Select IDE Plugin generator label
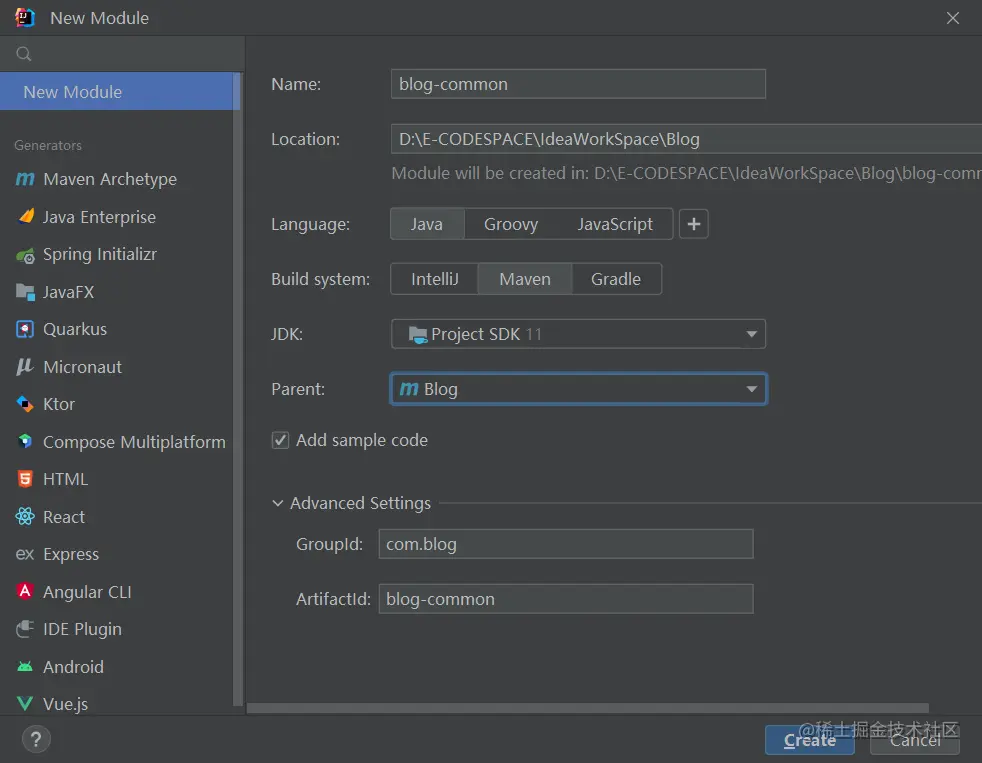Image resolution: width=982 pixels, height=763 pixels. 82,629
